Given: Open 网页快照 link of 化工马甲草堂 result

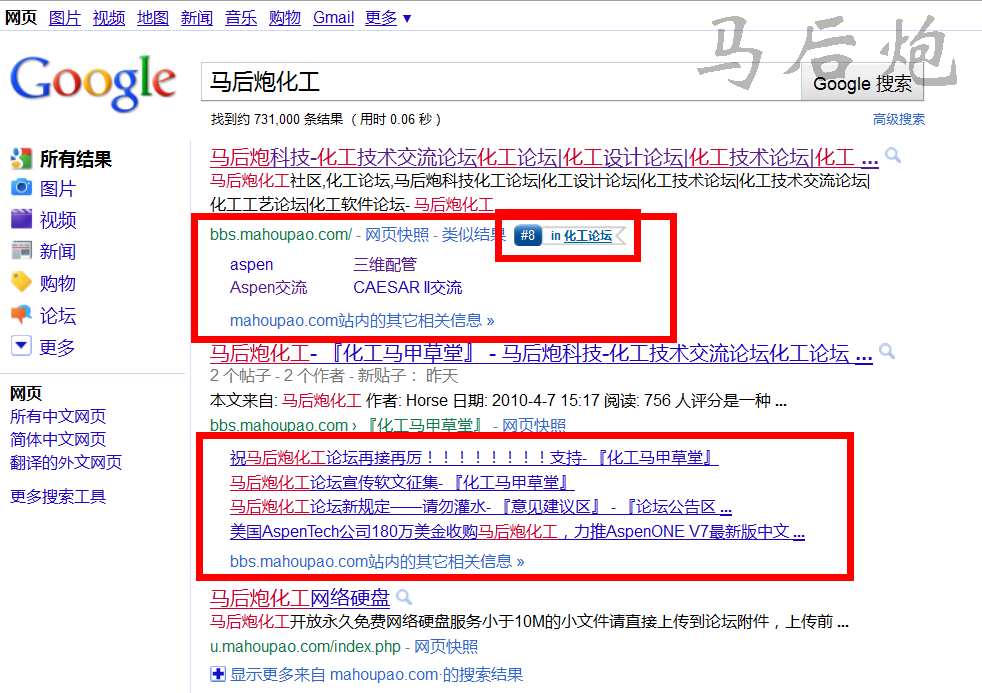Looking at the screenshot, I should [534, 426].
